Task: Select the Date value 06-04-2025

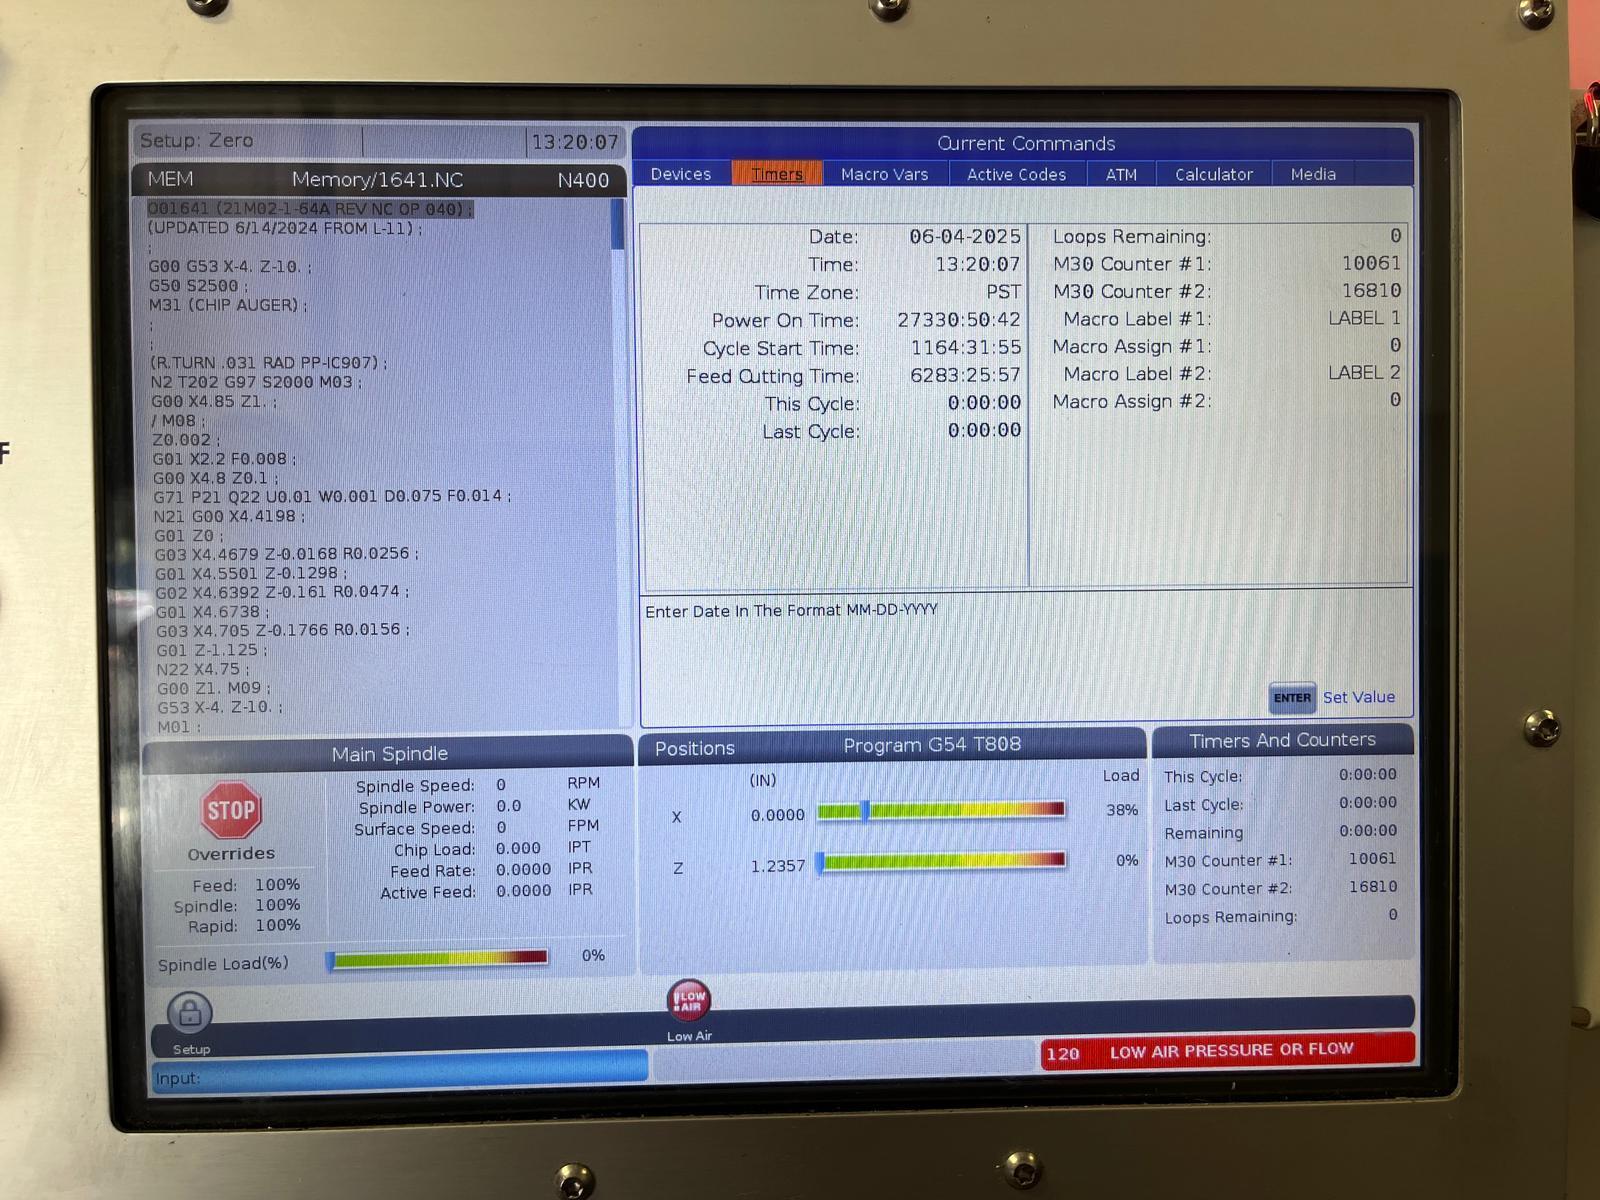Action: tap(964, 236)
